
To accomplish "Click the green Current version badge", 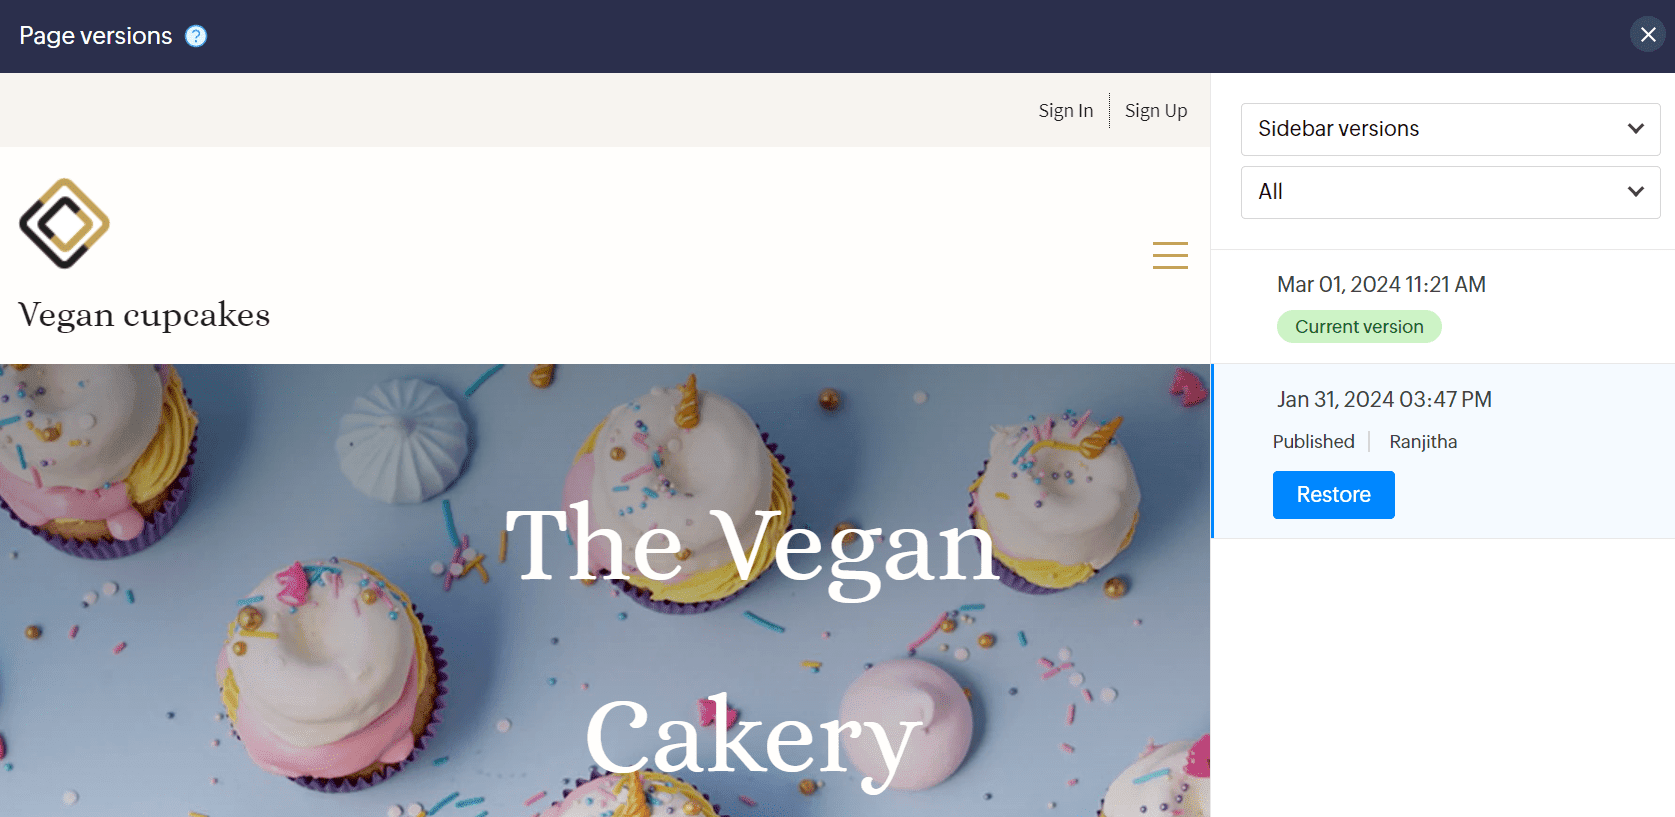I will [x=1359, y=327].
